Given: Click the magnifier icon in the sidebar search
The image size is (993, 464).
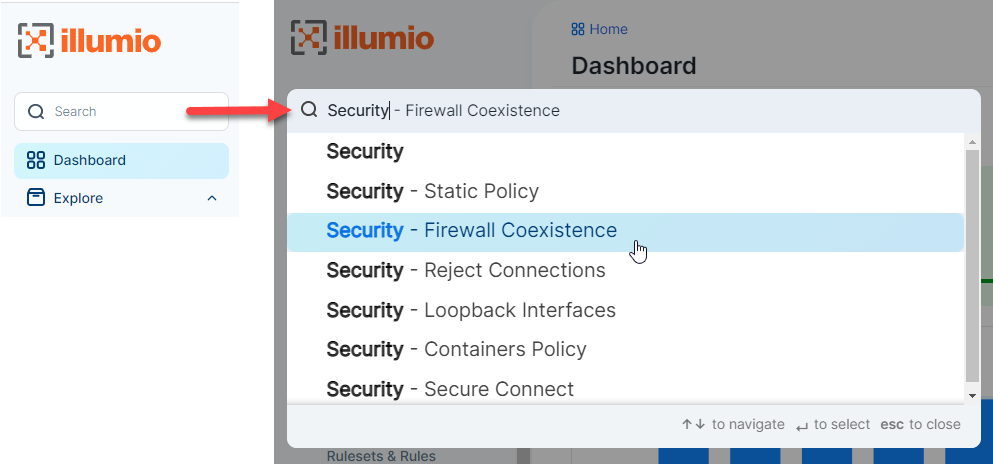Looking at the screenshot, I should (36, 112).
